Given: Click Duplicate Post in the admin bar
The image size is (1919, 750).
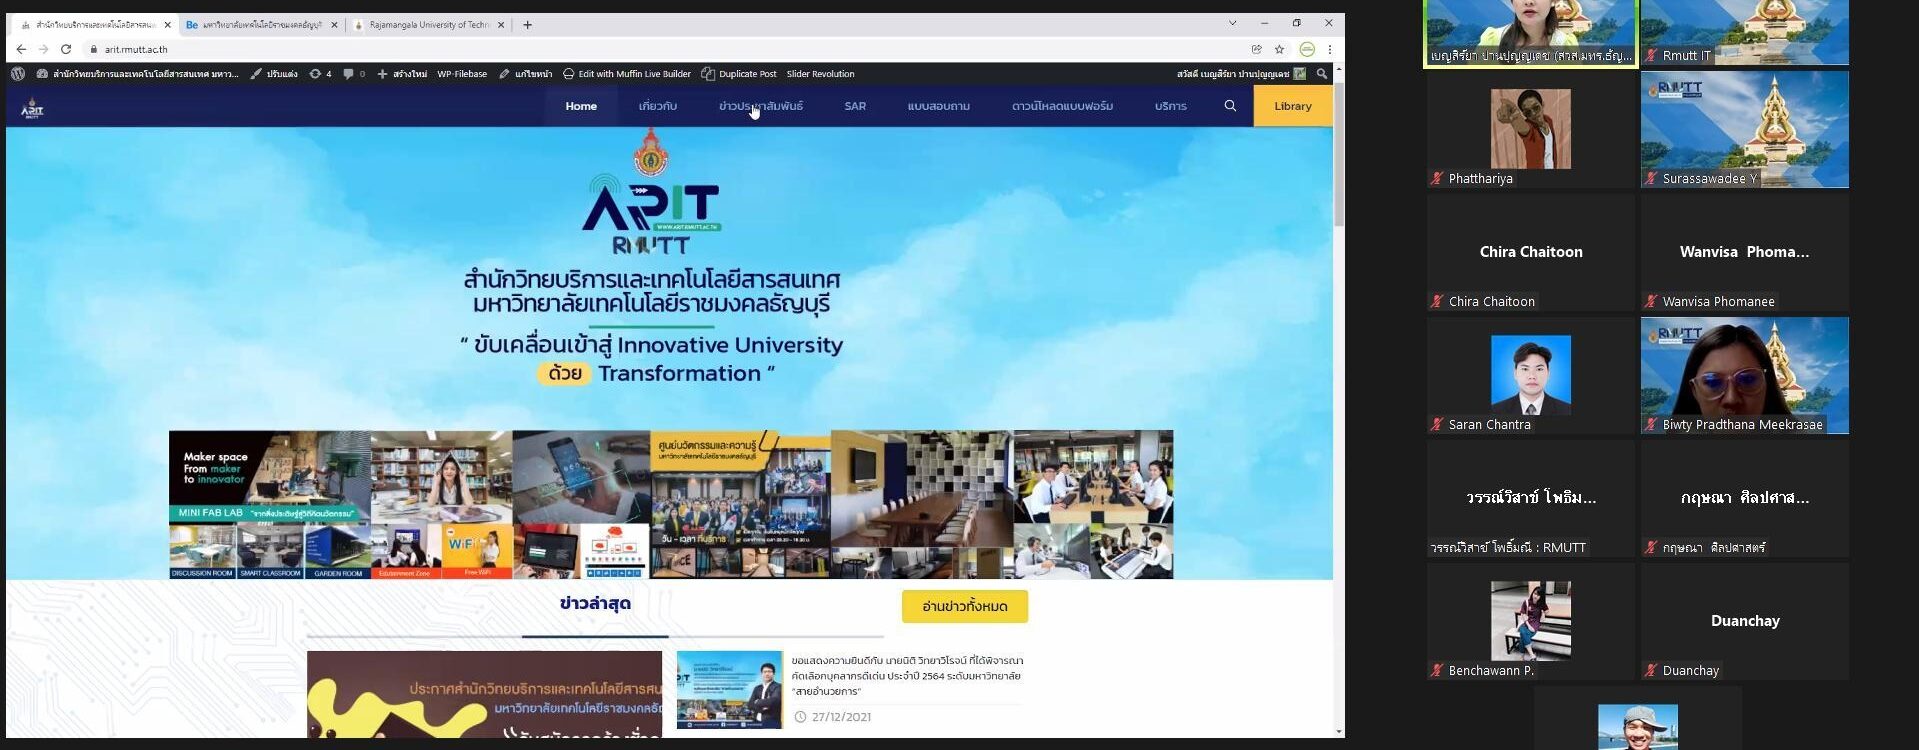Looking at the screenshot, I should click(x=739, y=74).
